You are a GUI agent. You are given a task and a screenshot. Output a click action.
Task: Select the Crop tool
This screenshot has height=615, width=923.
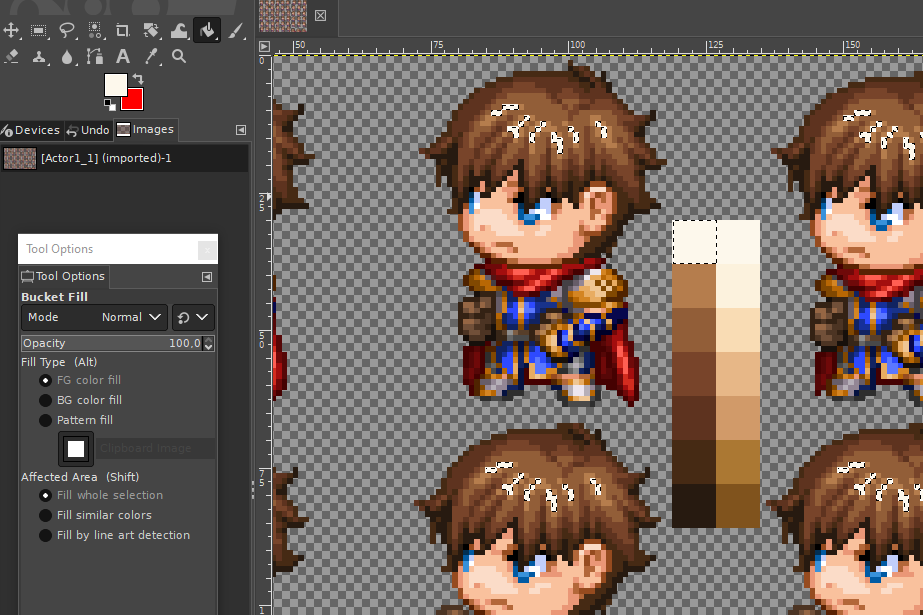[x=122, y=30]
